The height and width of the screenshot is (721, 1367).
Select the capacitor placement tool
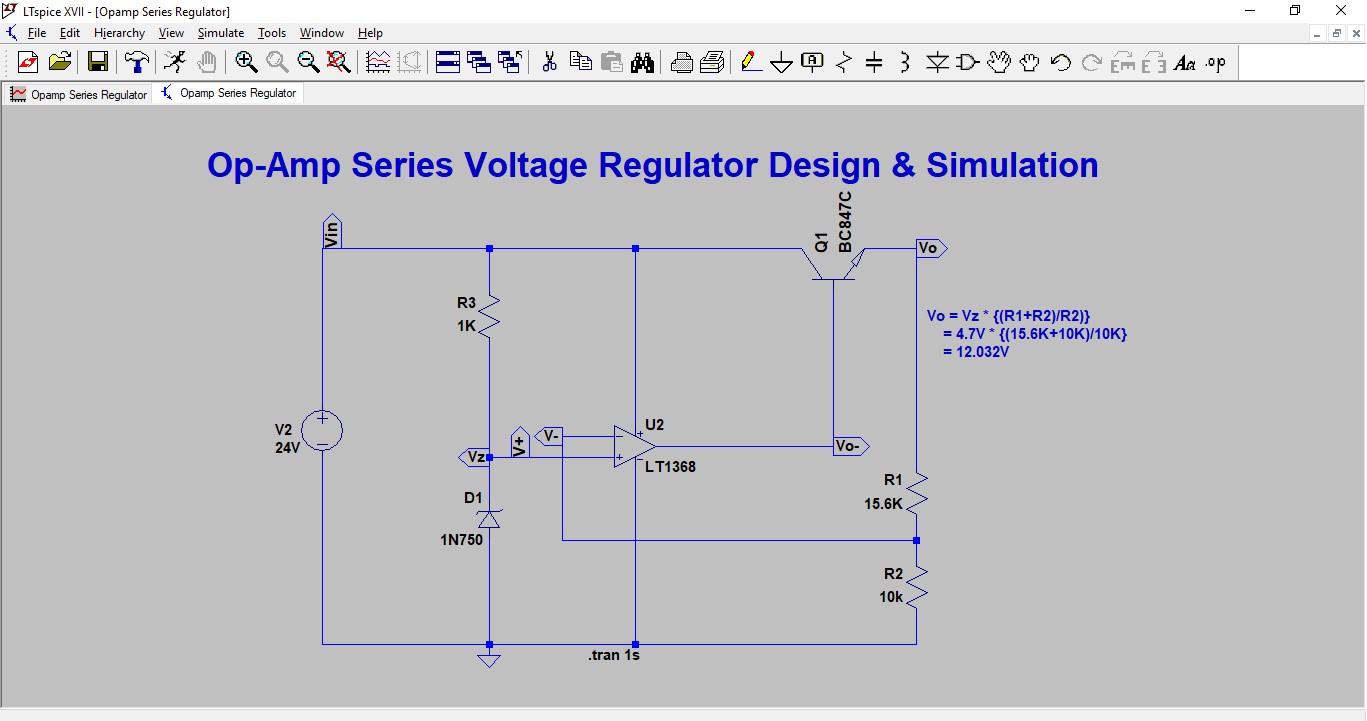[874, 62]
